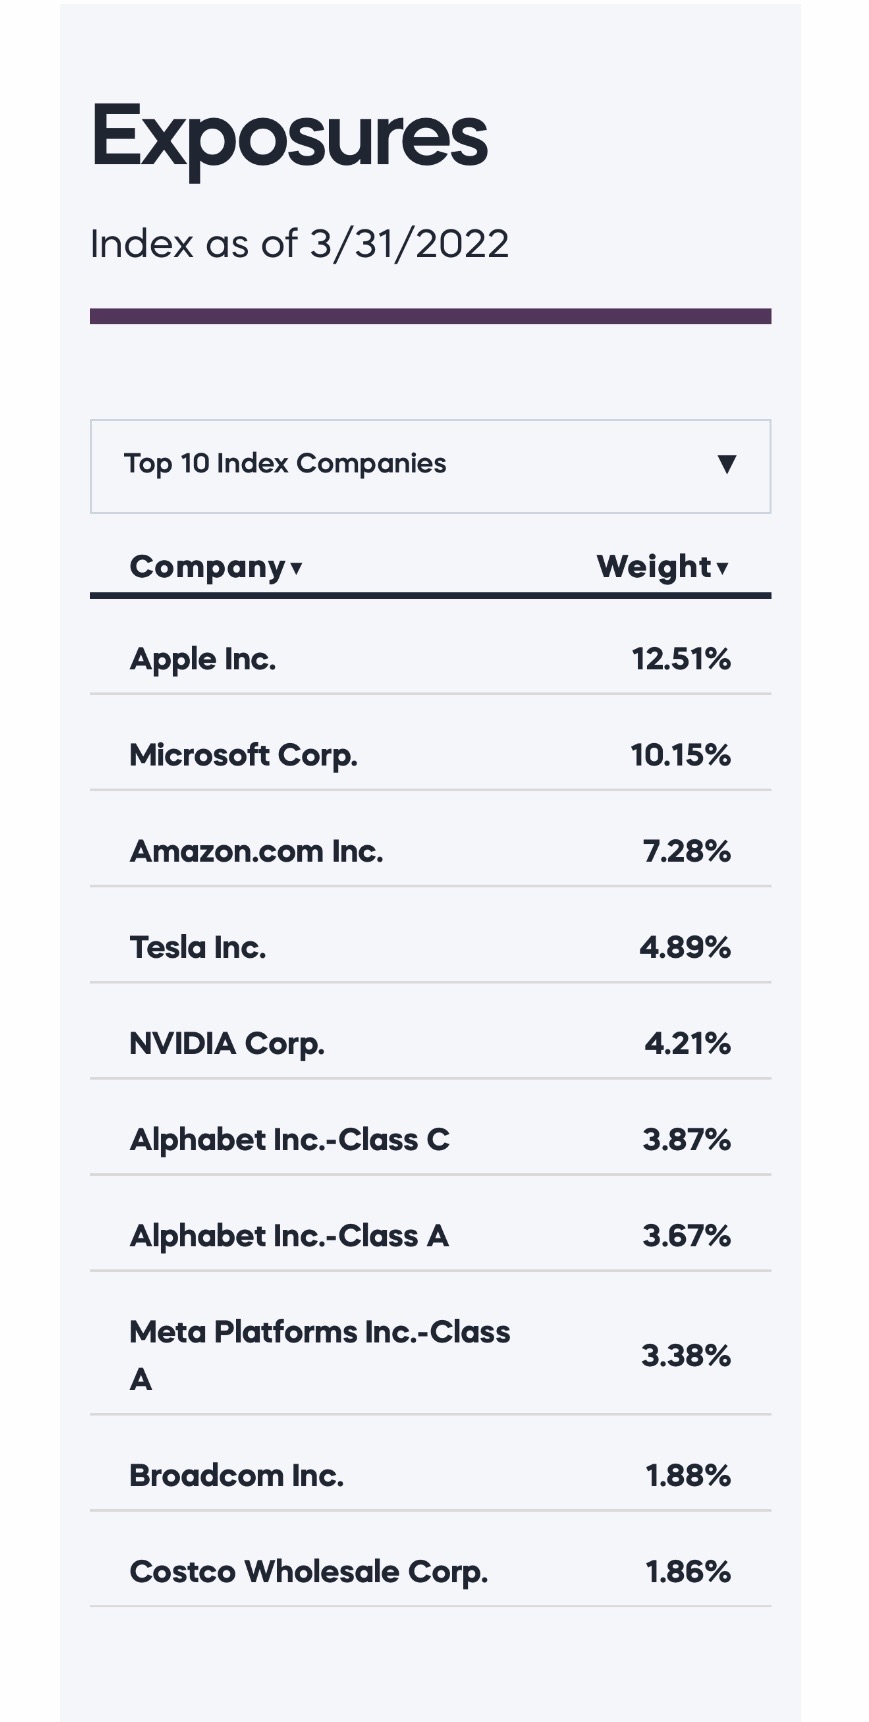The height and width of the screenshot is (1722, 869).
Task: Select the Microsoft Corp. company name
Action: coord(243,755)
